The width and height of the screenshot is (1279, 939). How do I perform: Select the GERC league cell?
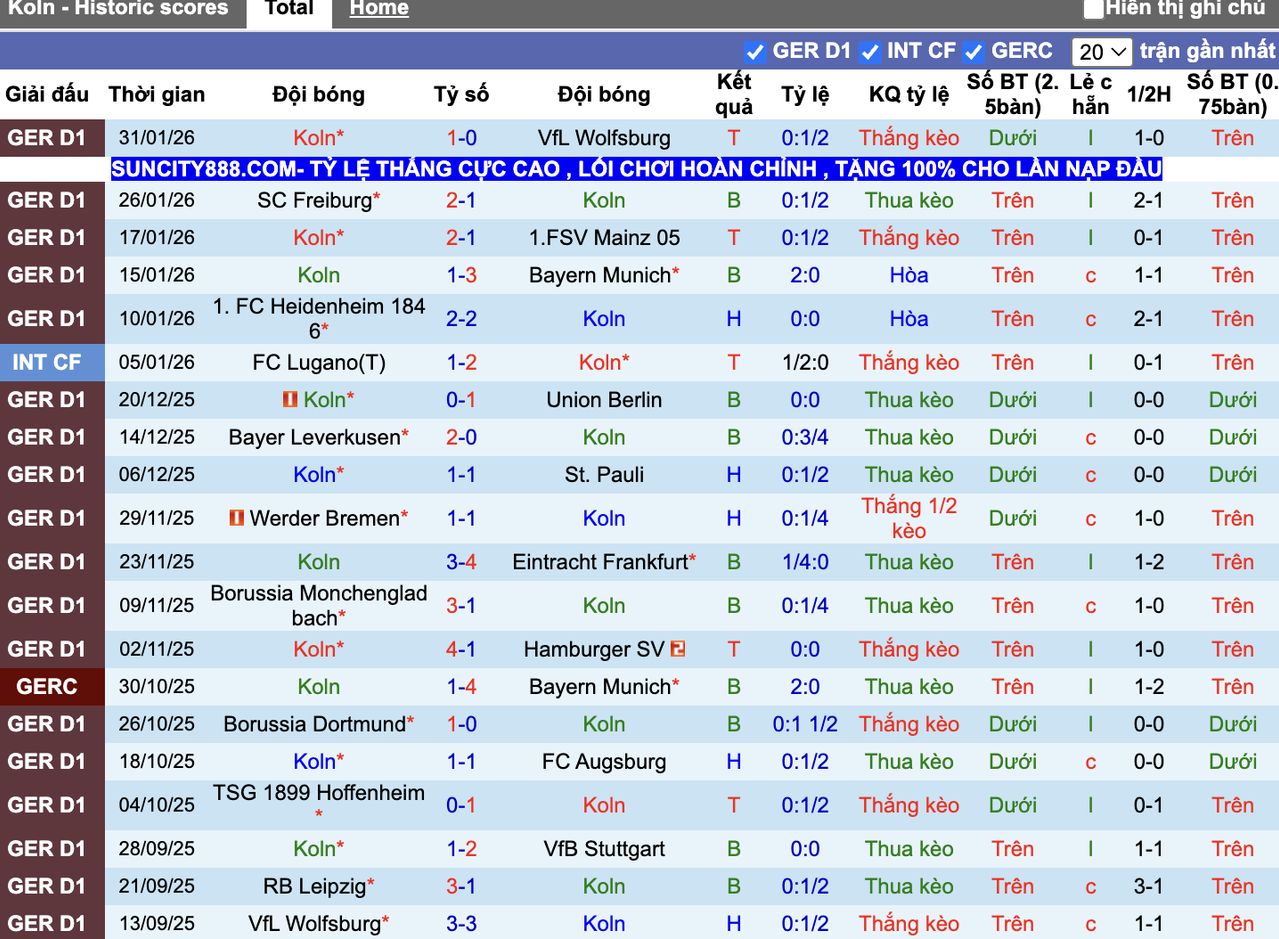52,687
